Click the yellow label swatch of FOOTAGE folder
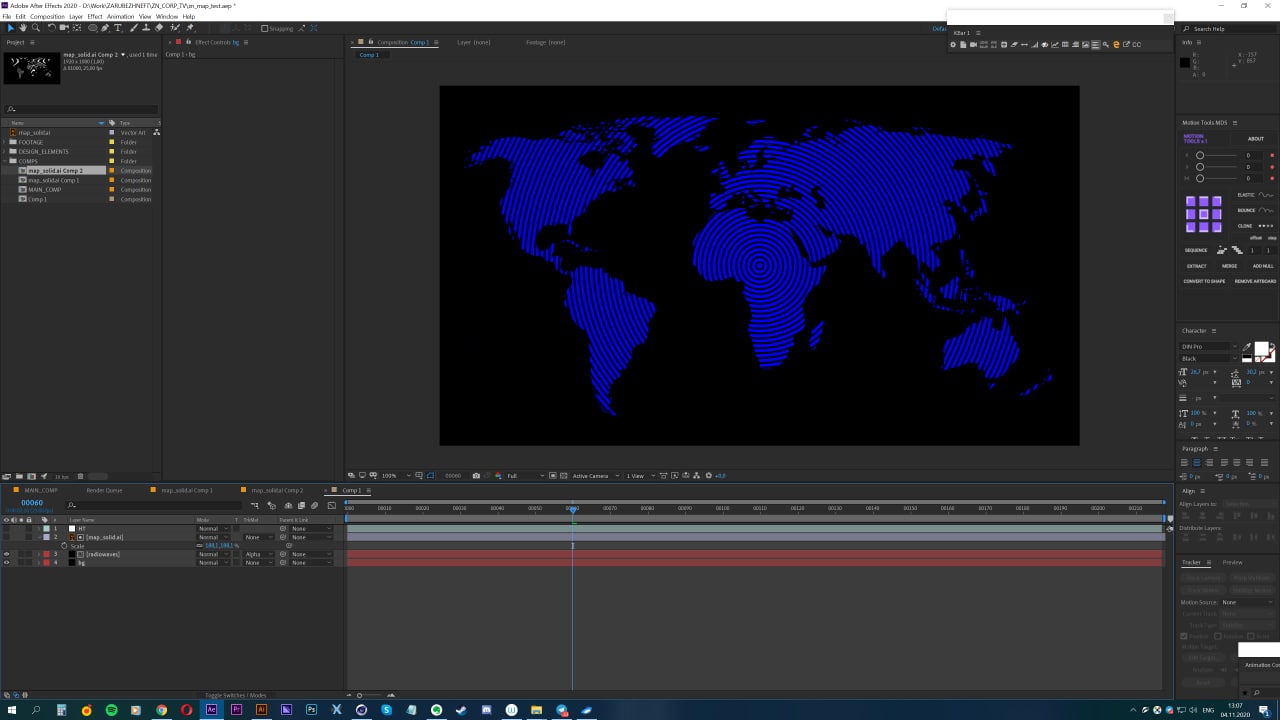The image size is (1280, 720). tap(111, 142)
